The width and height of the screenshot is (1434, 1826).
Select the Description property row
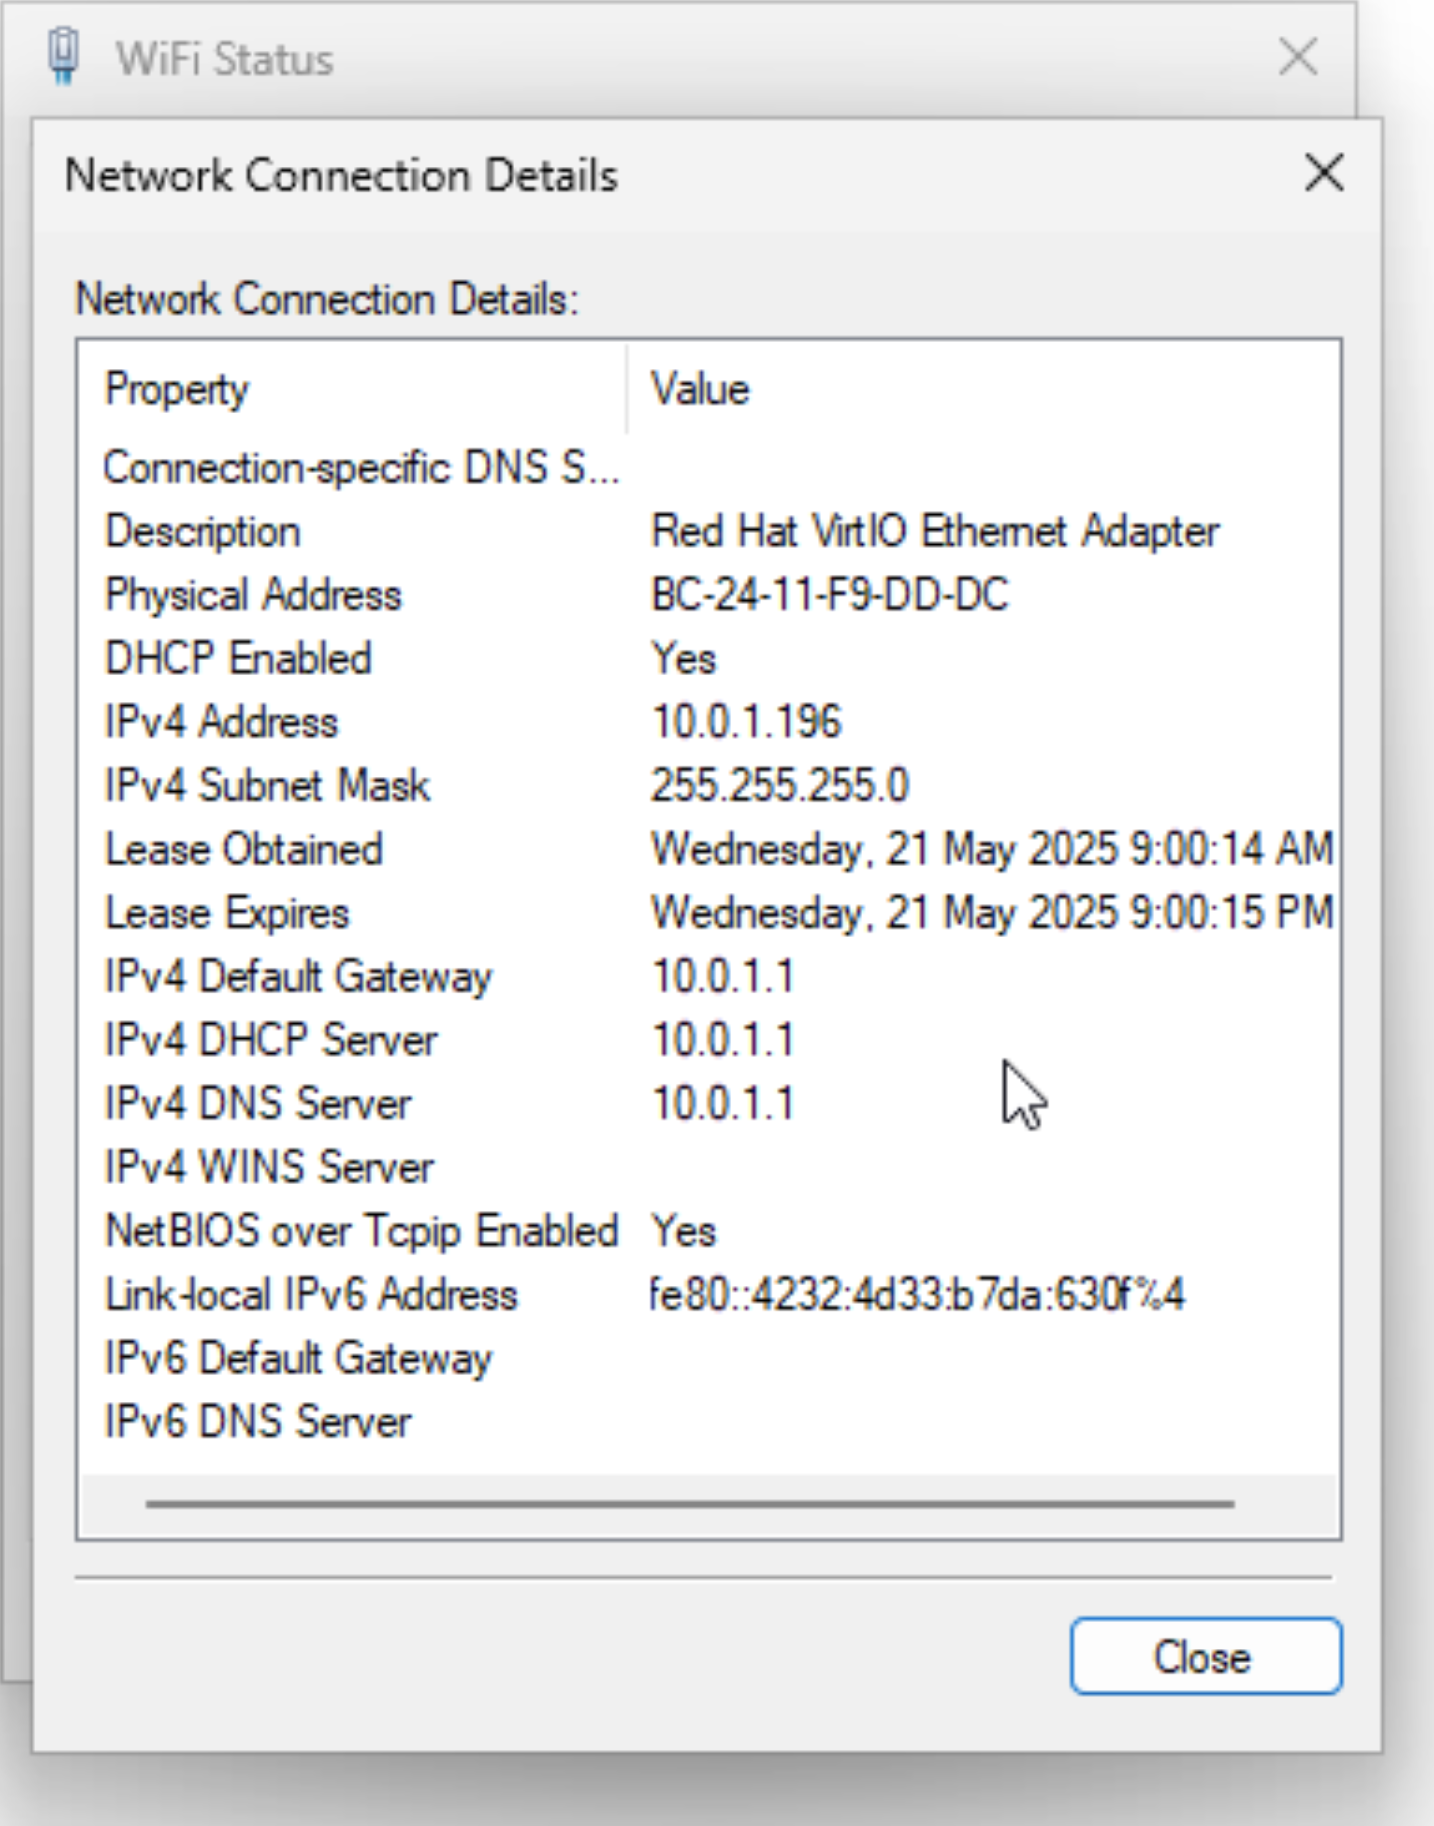(203, 531)
